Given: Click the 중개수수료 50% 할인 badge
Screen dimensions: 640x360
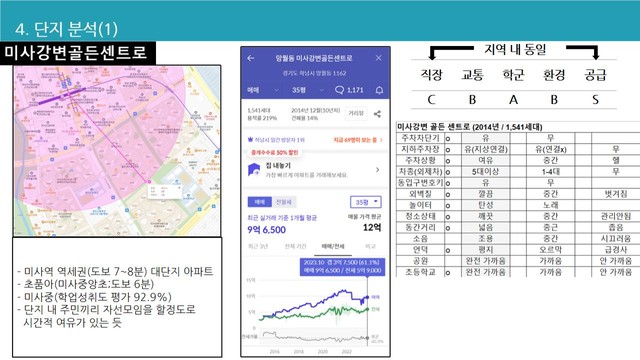Looking at the screenshot, I should click(274, 152).
